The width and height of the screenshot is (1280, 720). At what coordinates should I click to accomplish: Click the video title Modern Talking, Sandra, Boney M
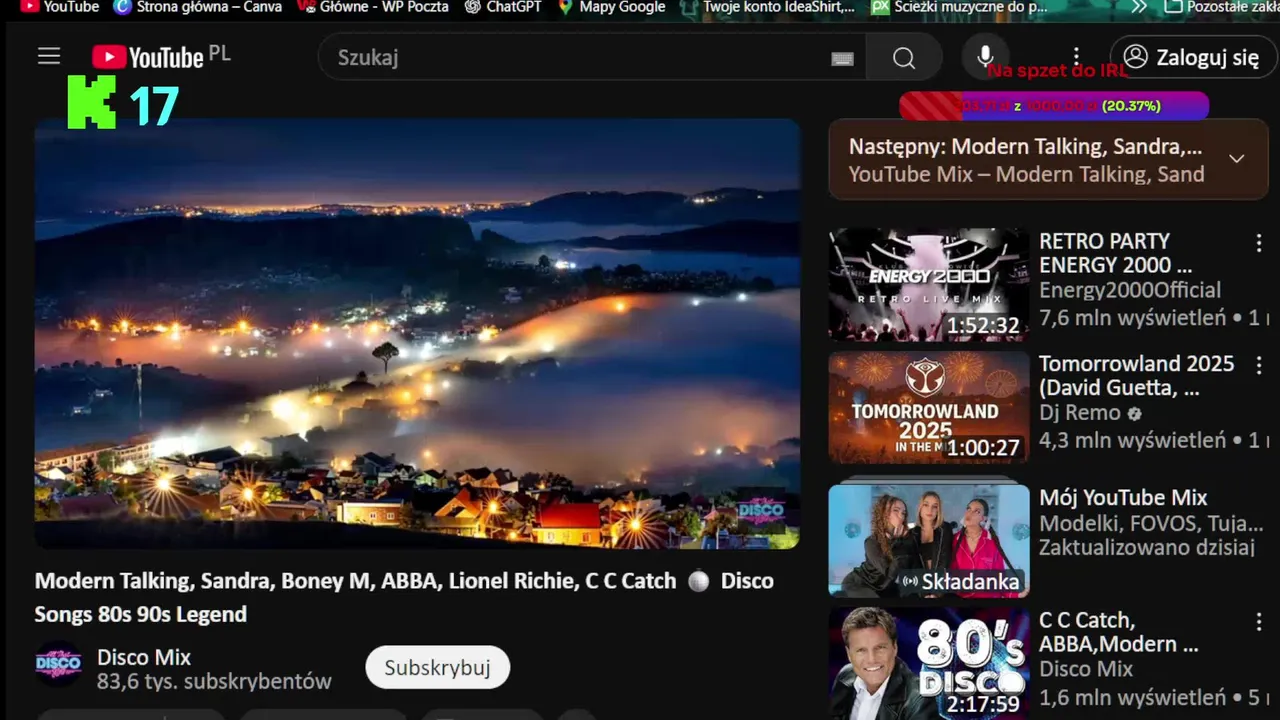[404, 597]
